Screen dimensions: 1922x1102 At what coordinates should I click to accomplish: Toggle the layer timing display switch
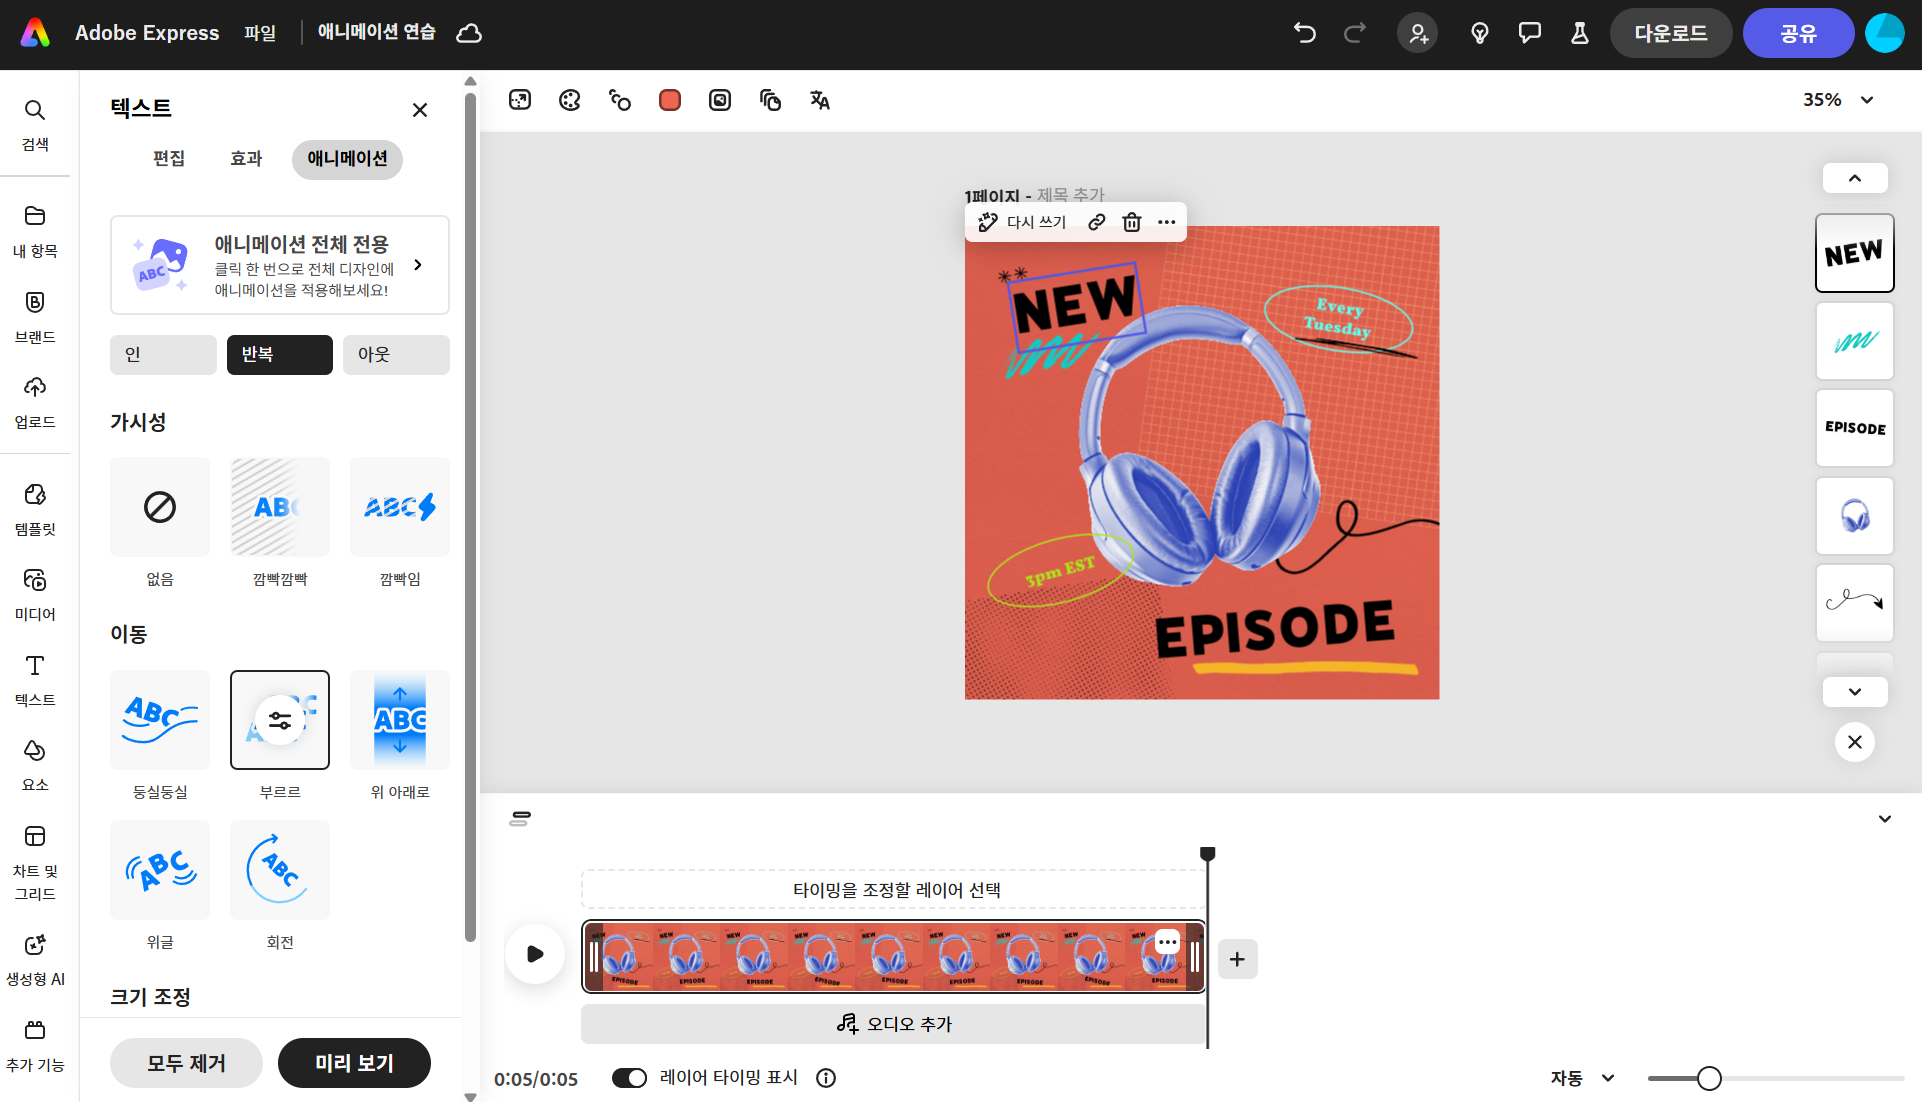pos(629,1078)
